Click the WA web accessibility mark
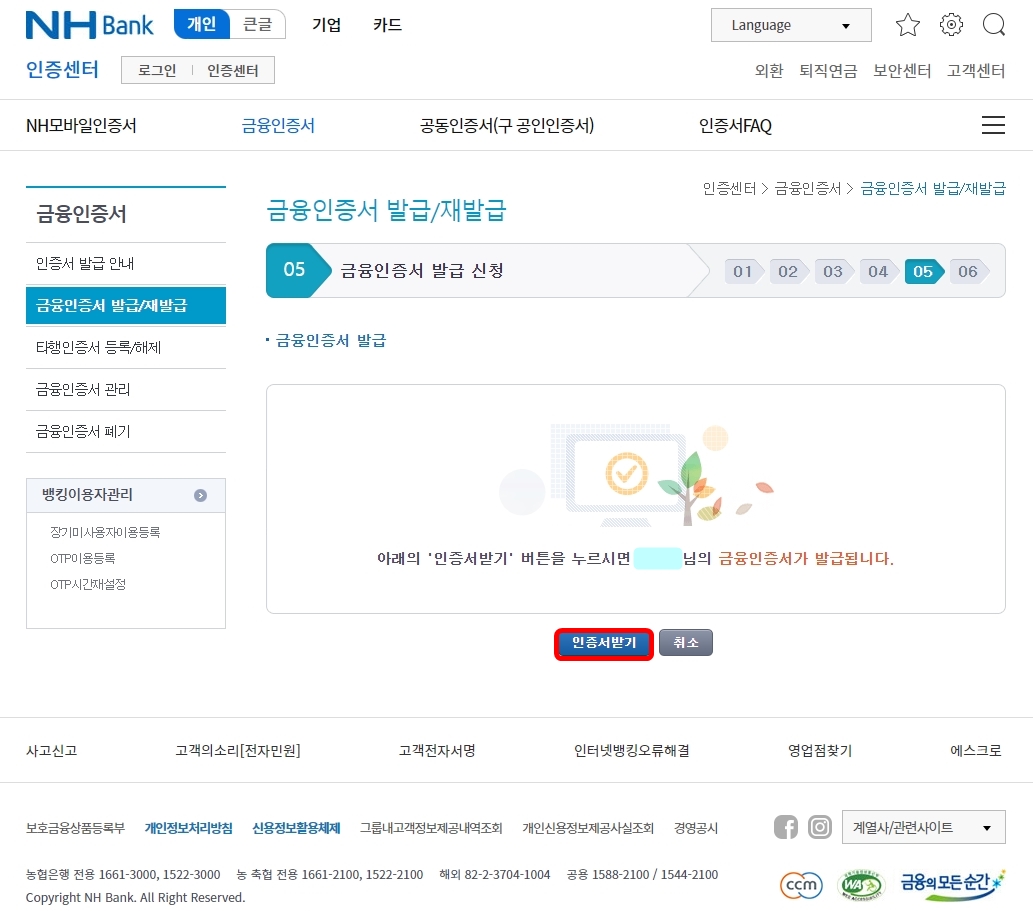The image size is (1033, 911). point(860,885)
